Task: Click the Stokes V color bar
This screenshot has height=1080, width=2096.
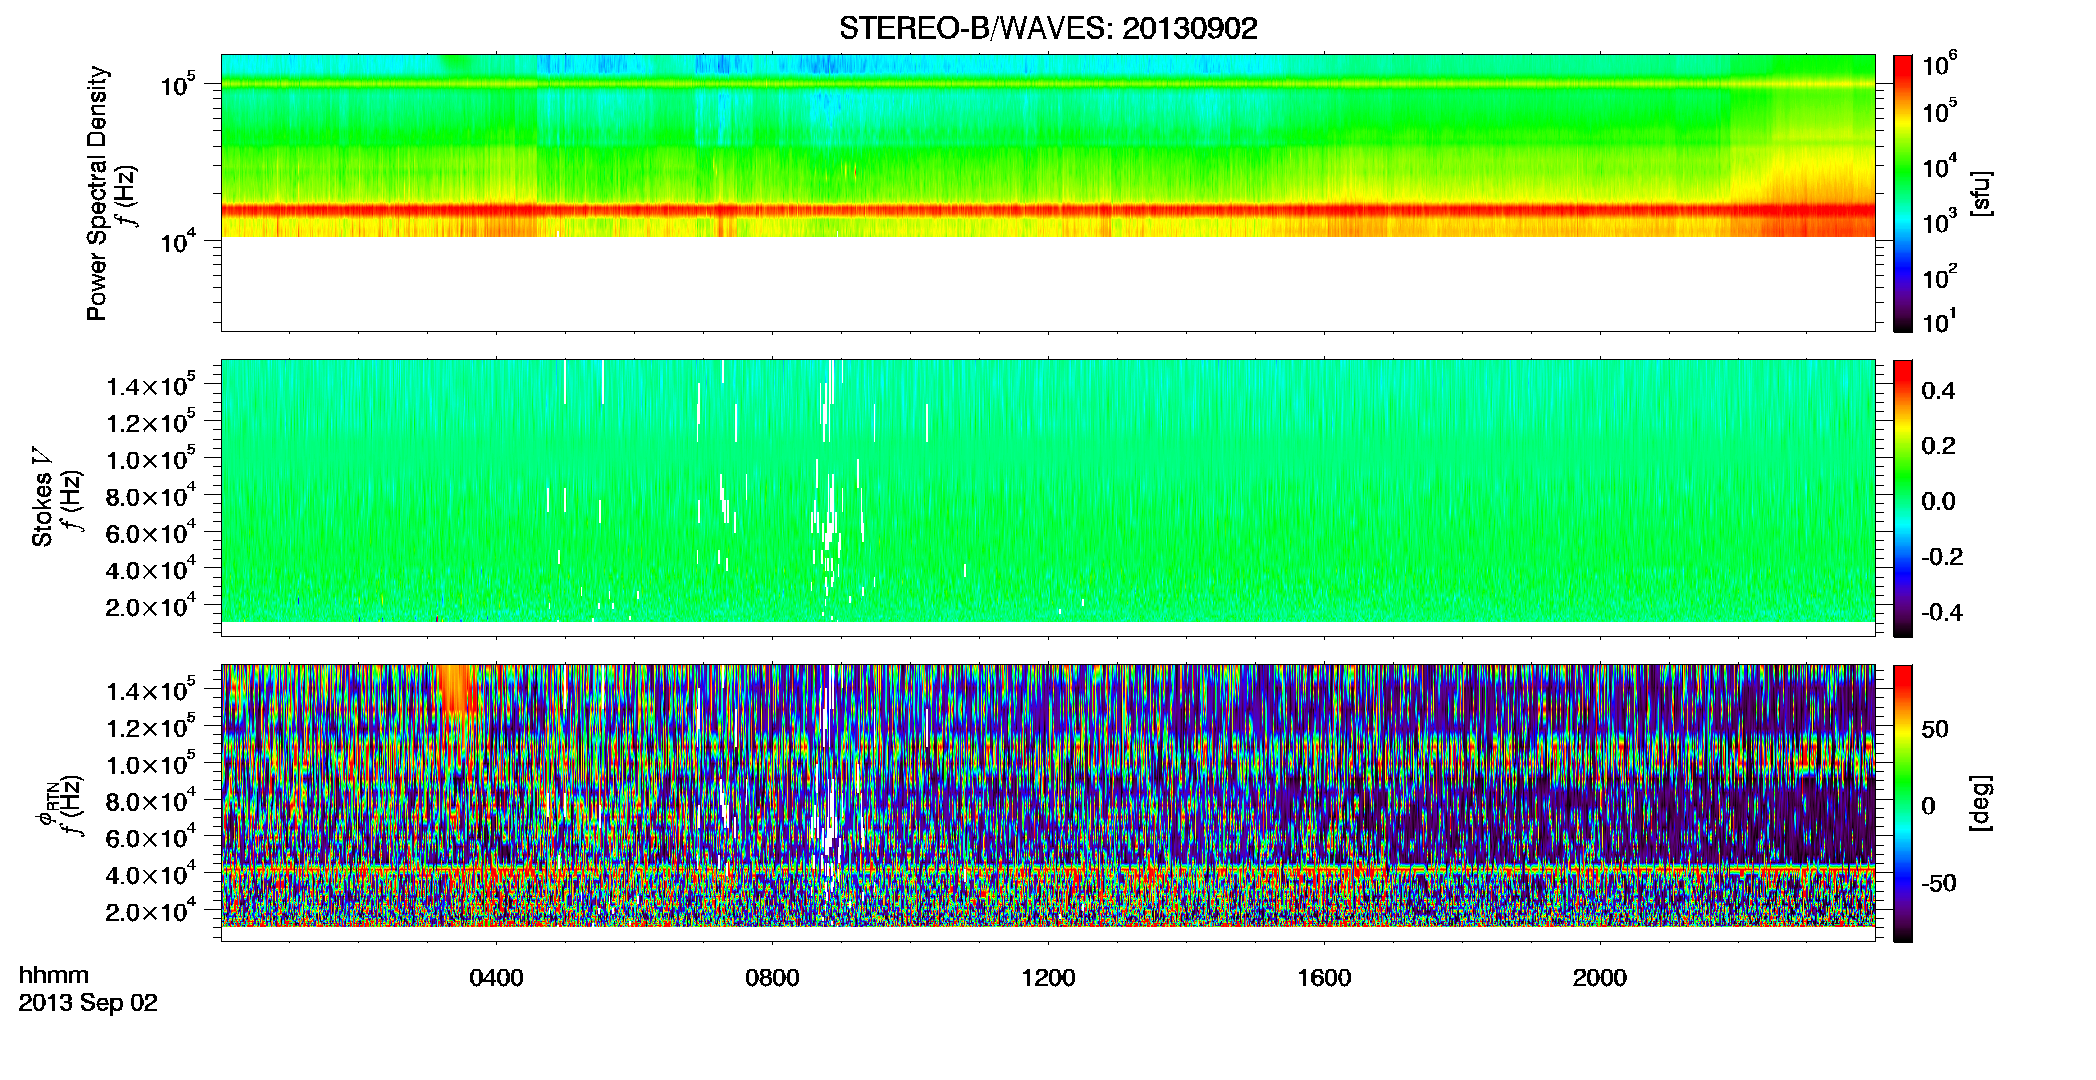Action: click(1903, 498)
